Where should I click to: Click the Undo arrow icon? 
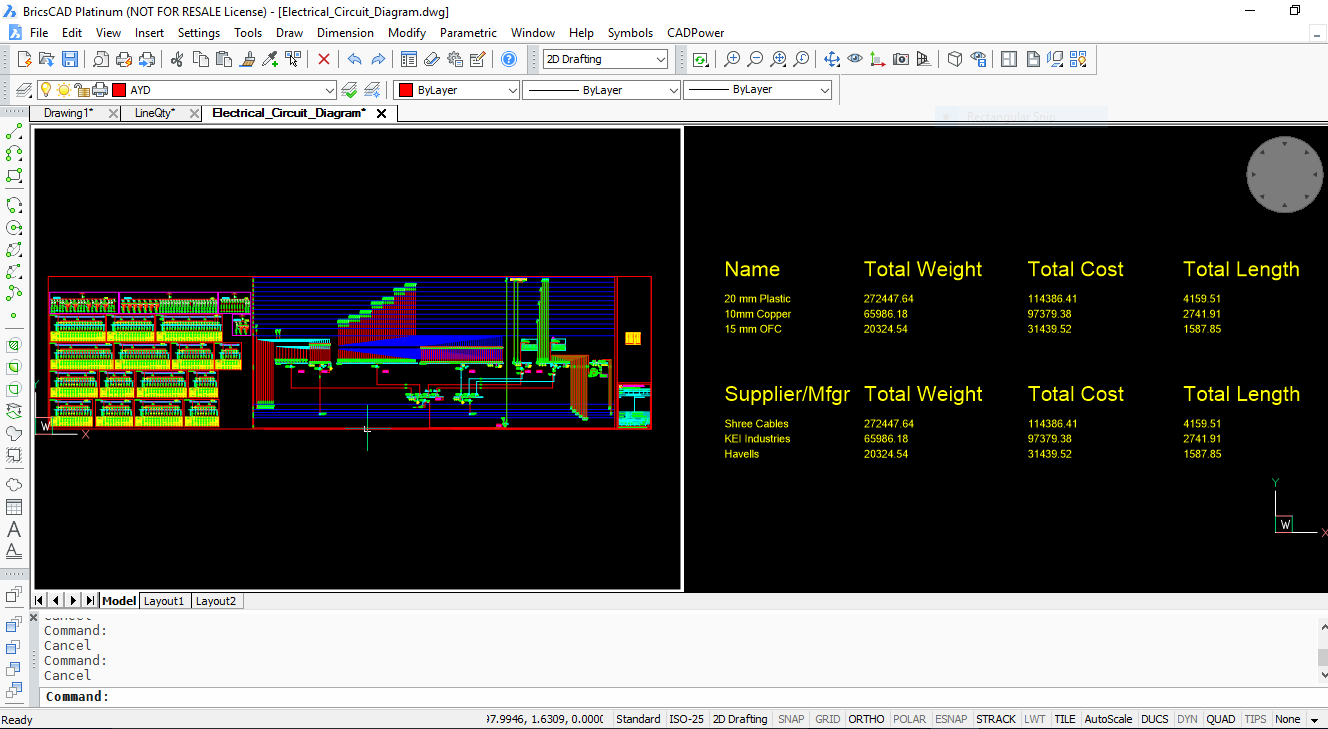[354, 60]
